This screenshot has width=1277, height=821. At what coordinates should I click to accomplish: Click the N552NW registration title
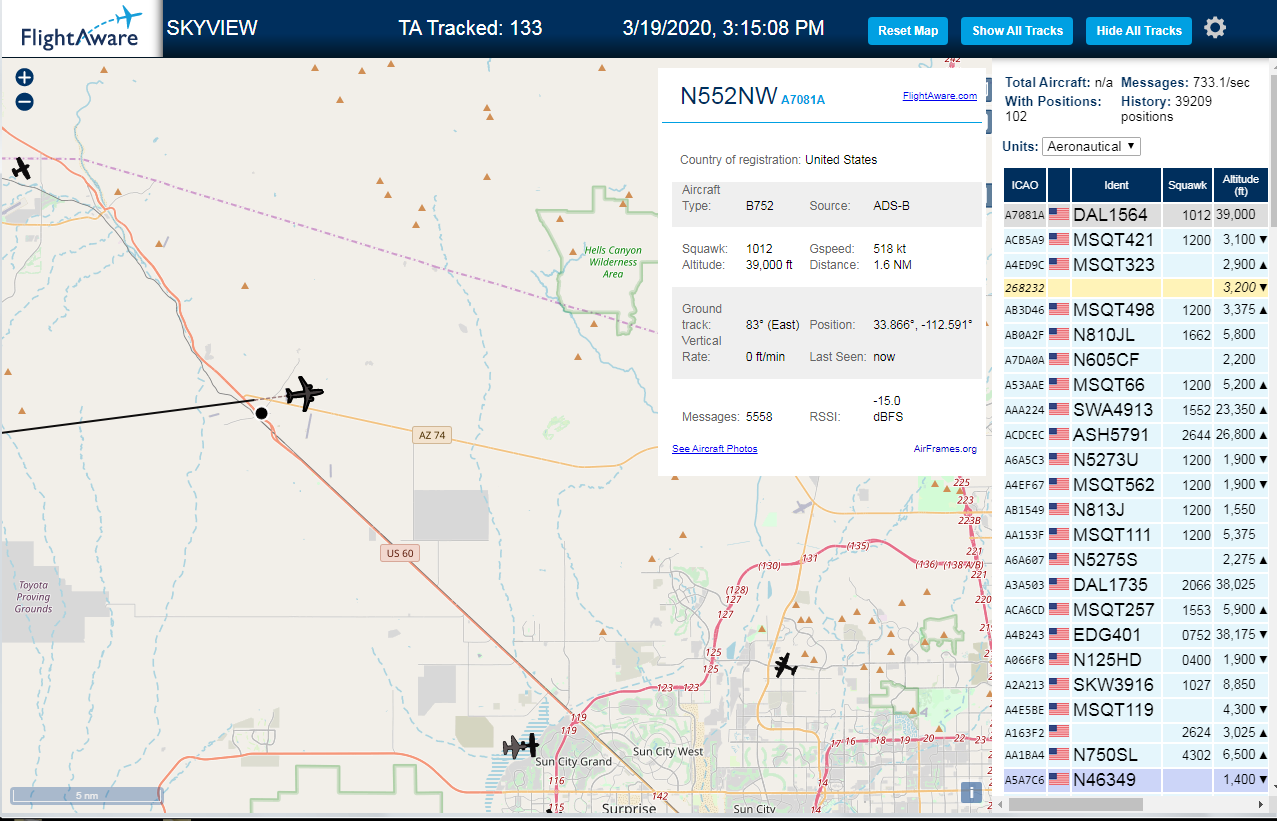coord(729,96)
